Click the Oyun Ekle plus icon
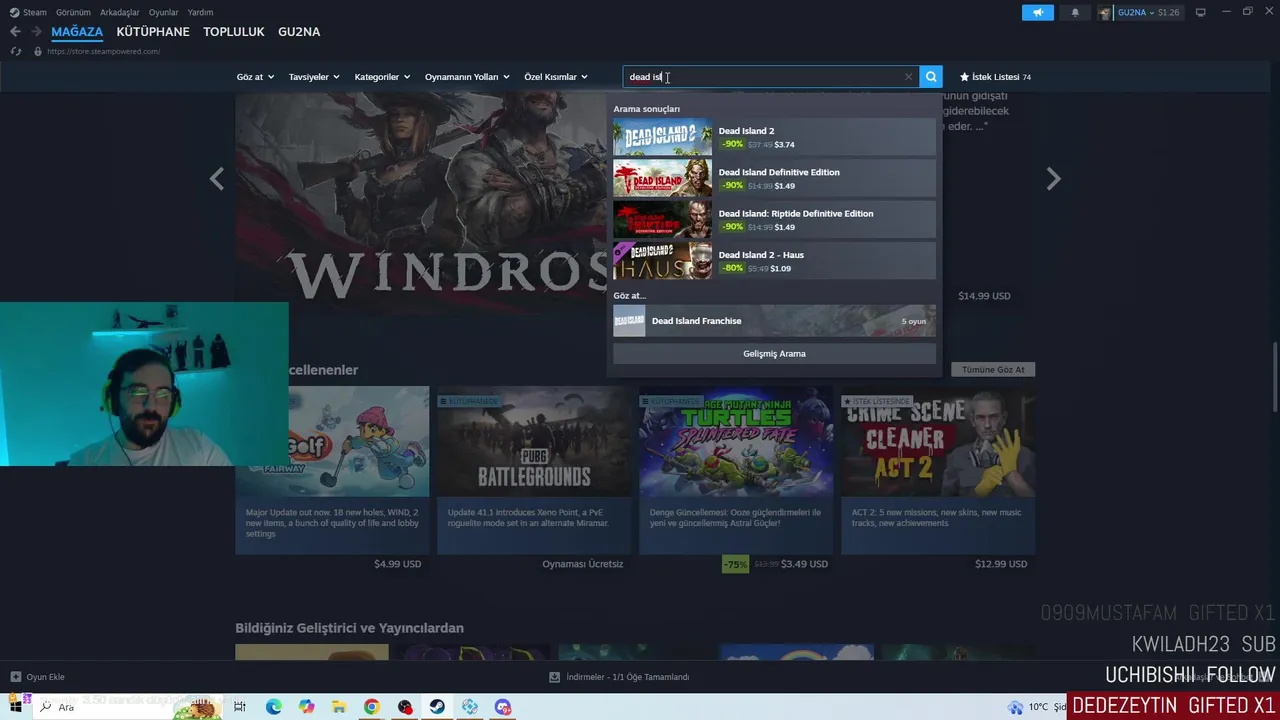Screen dimensions: 1280x720 click(15, 677)
